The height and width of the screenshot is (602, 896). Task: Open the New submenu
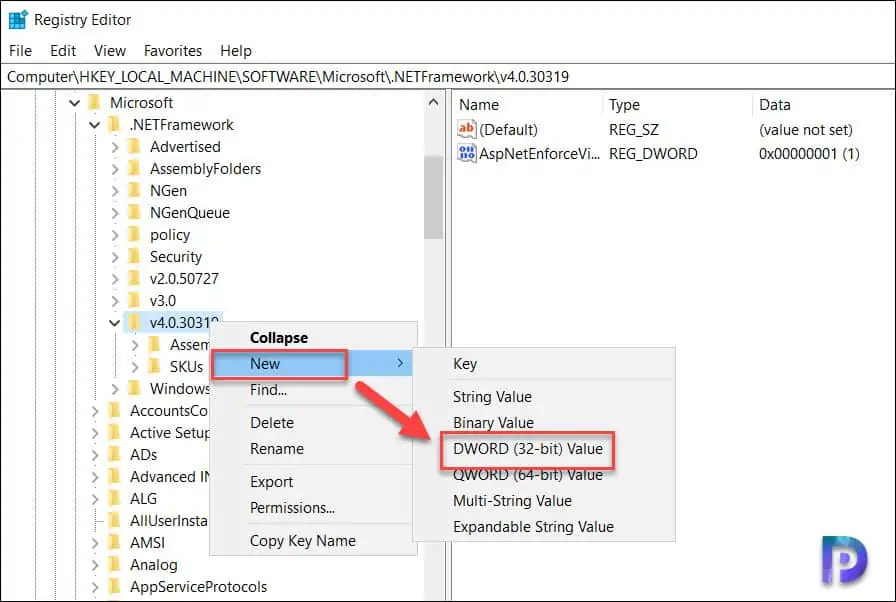312,364
